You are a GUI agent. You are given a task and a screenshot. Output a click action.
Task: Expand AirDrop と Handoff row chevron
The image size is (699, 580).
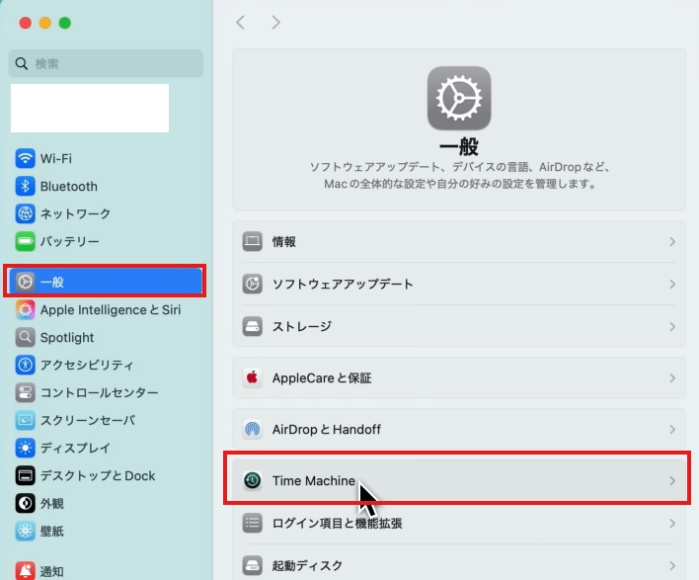[672, 429]
